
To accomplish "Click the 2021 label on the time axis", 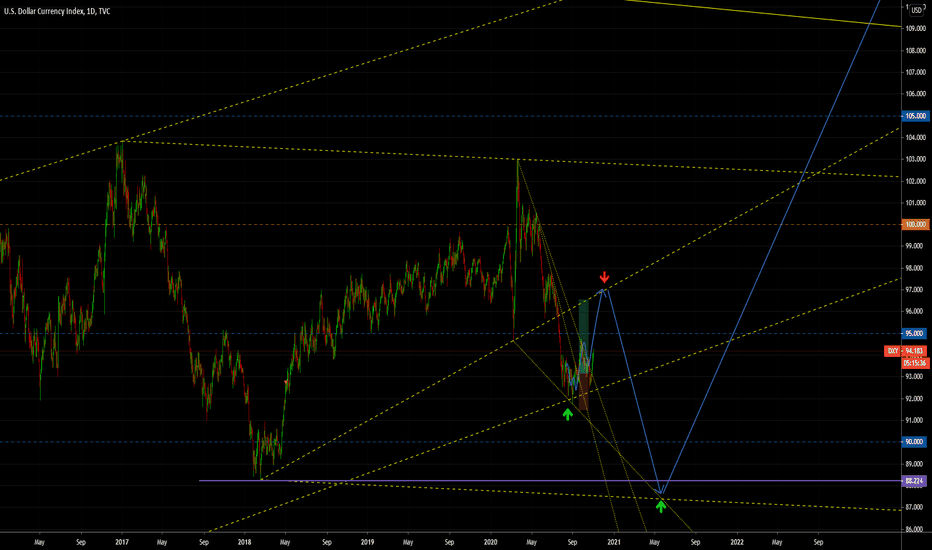I will tap(614, 542).
